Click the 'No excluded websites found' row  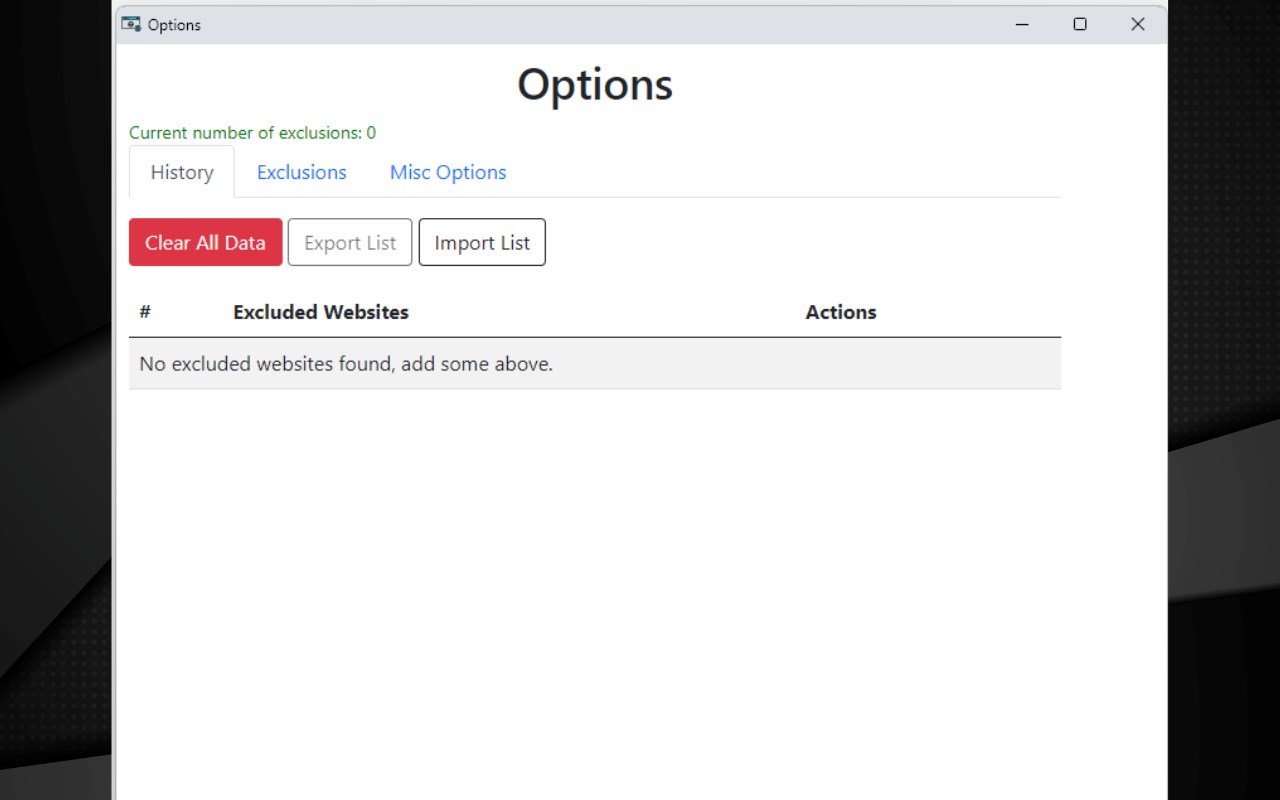point(595,364)
